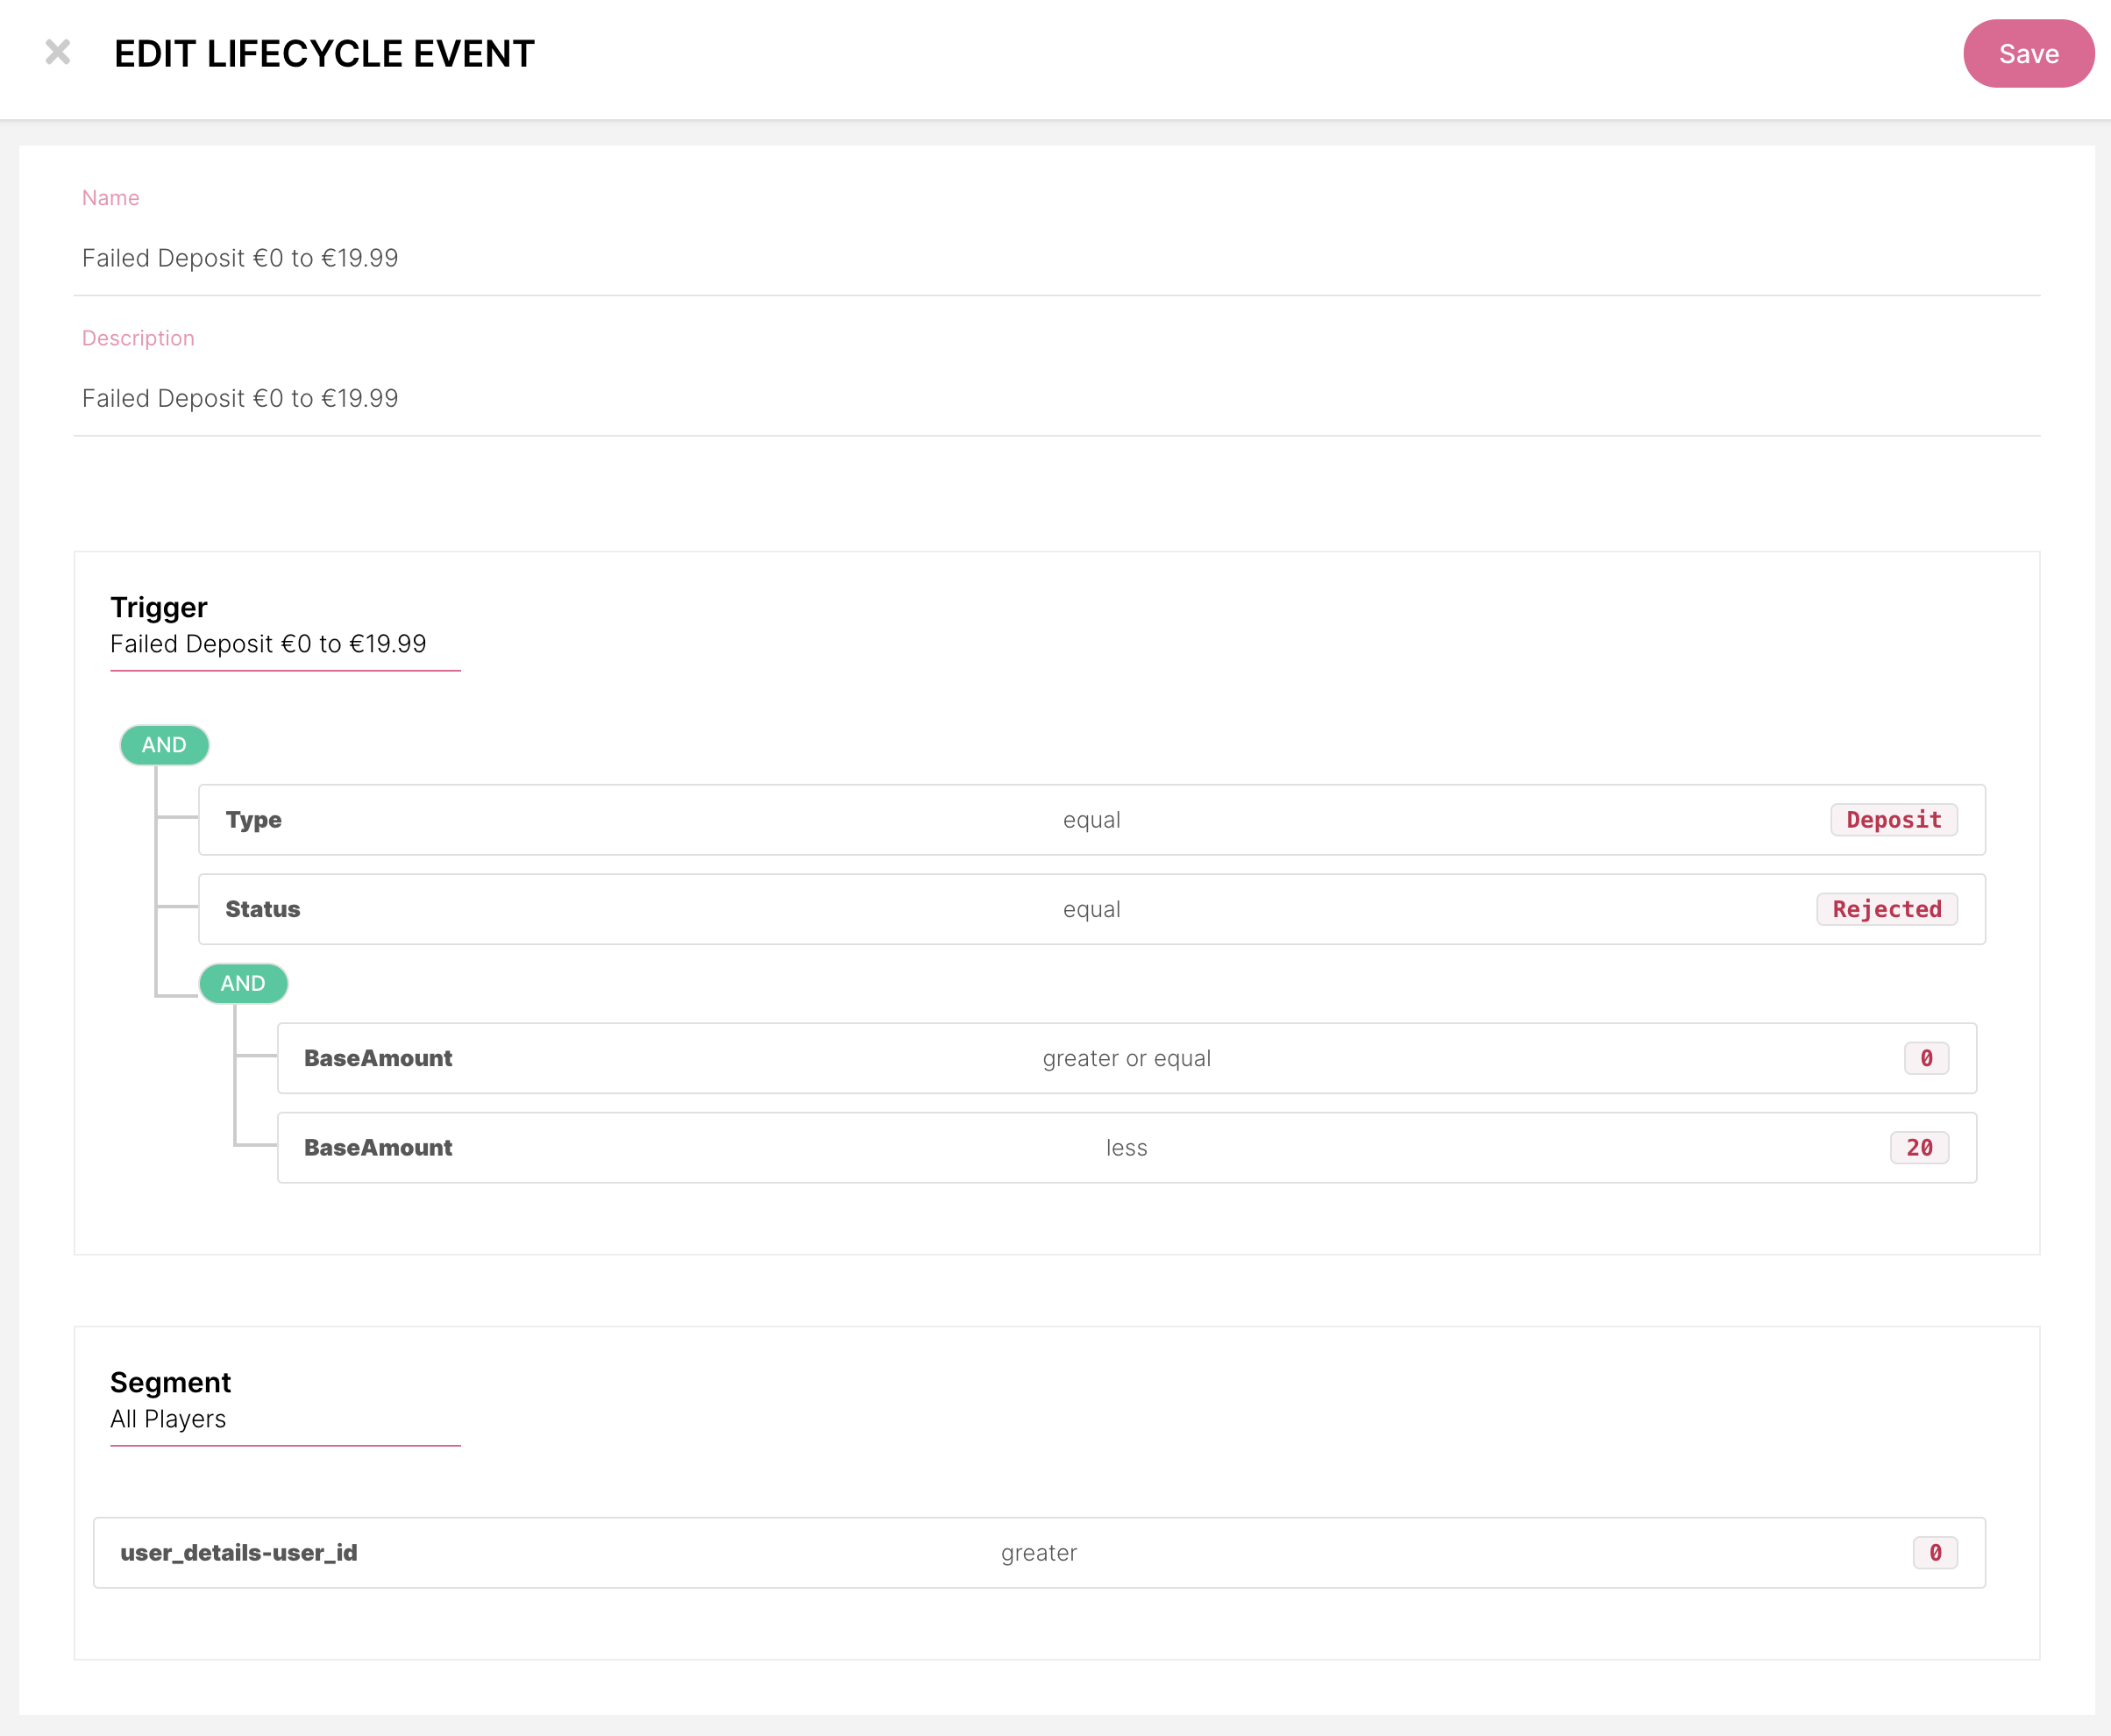Viewport: 2111px width, 1736px height.
Task: Open the Segment All Players dropdown
Action: coord(284,1419)
